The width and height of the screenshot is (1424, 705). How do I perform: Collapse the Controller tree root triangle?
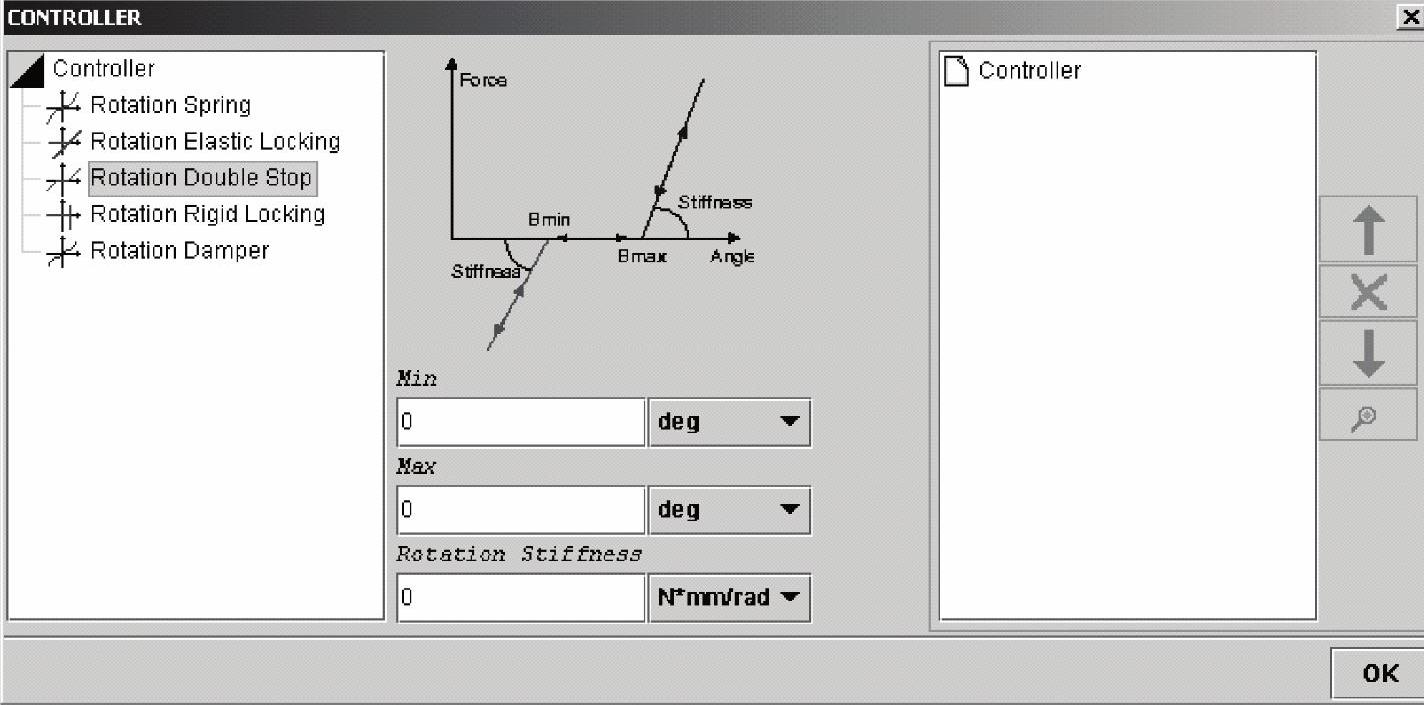pyautogui.click(x=27, y=70)
